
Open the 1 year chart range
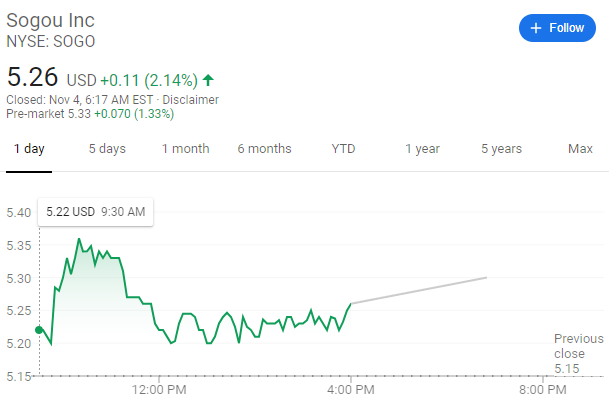[x=422, y=149]
